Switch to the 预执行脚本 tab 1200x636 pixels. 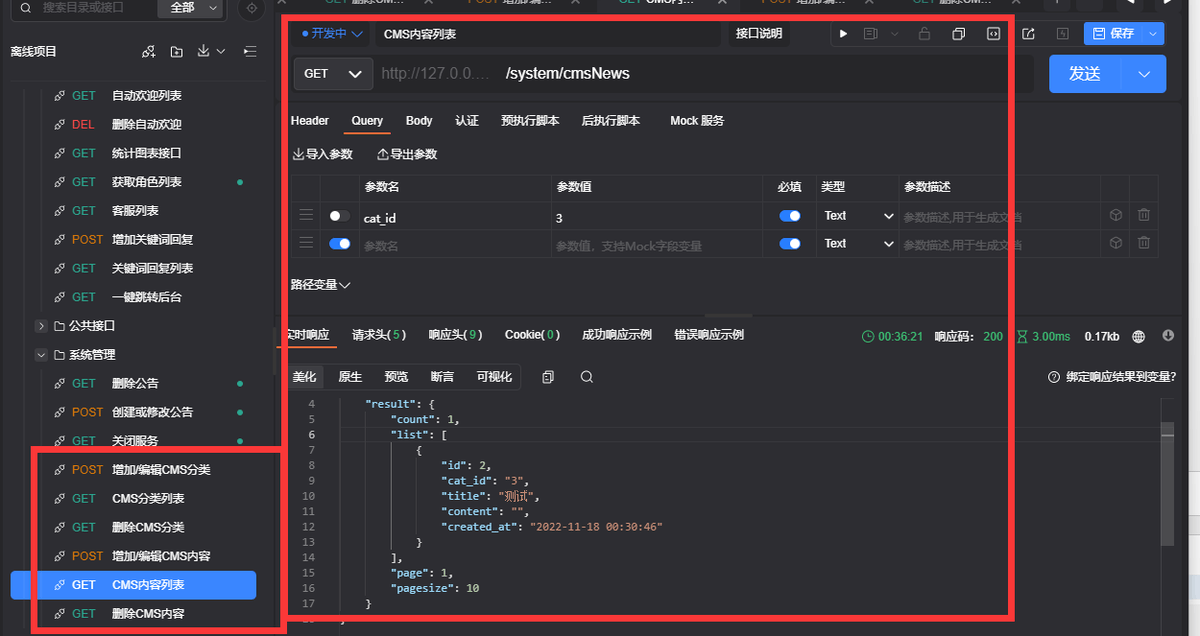(530, 121)
